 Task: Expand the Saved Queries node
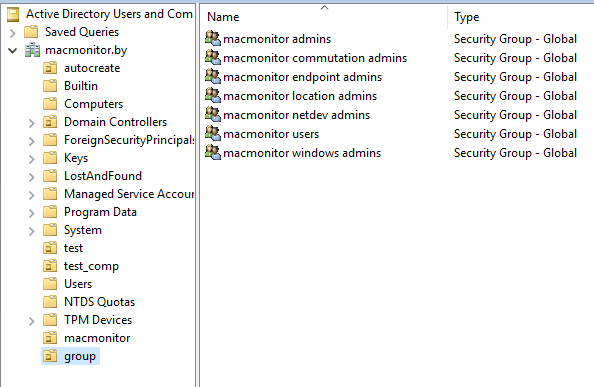pyautogui.click(x=13, y=33)
